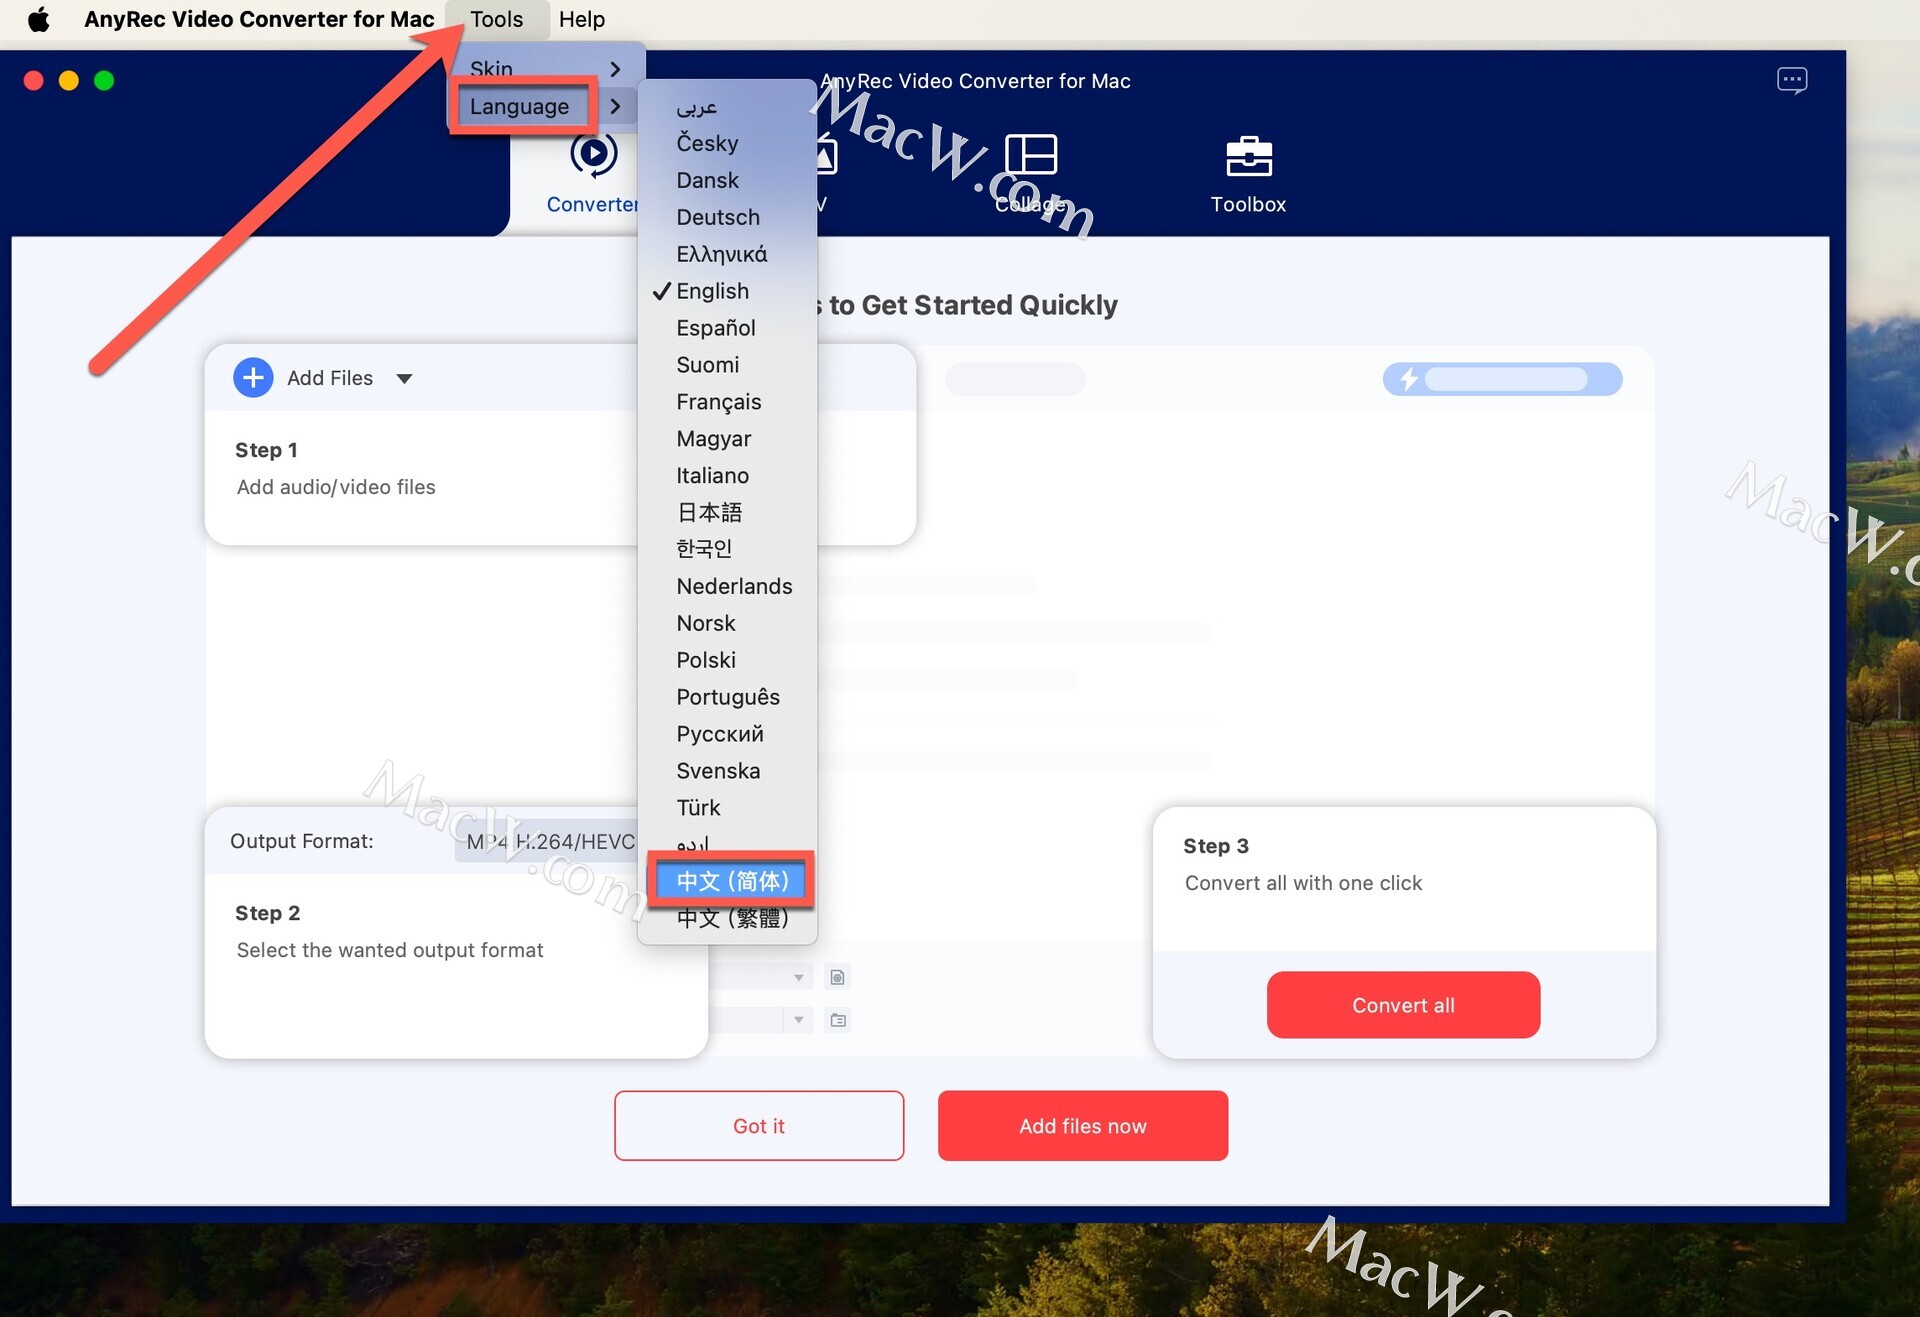
Task: Click the Collage grid icon
Action: tap(1031, 155)
